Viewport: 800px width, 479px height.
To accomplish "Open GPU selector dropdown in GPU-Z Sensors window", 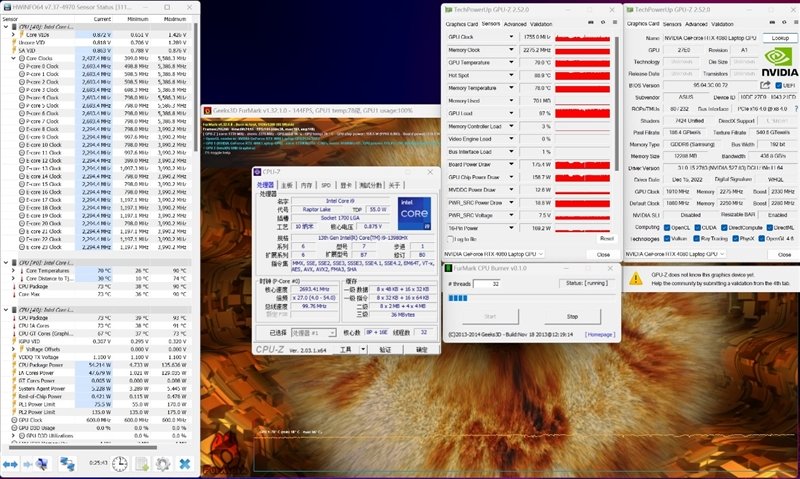I will [493, 254].
